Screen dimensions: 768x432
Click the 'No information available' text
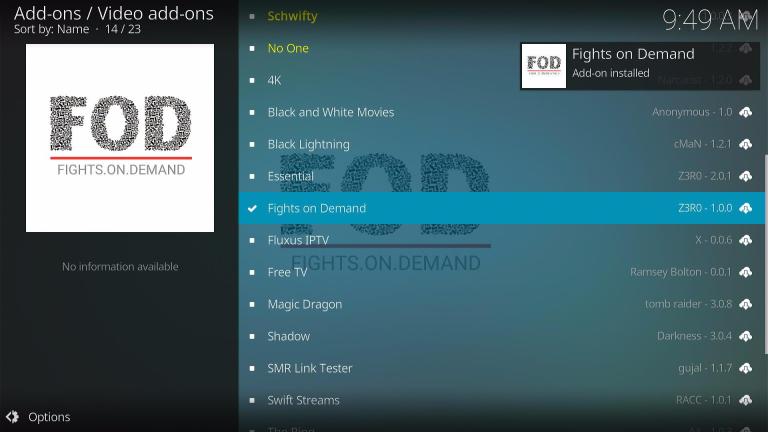120,266
